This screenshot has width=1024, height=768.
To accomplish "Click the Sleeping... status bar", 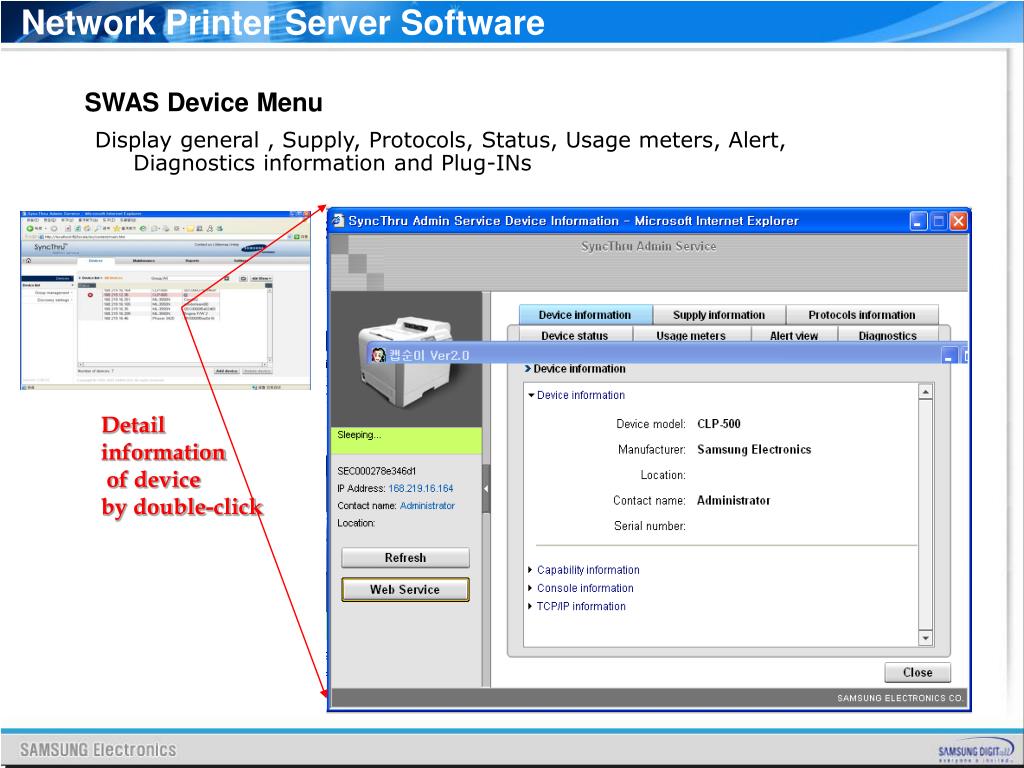I will click(406, 441).
